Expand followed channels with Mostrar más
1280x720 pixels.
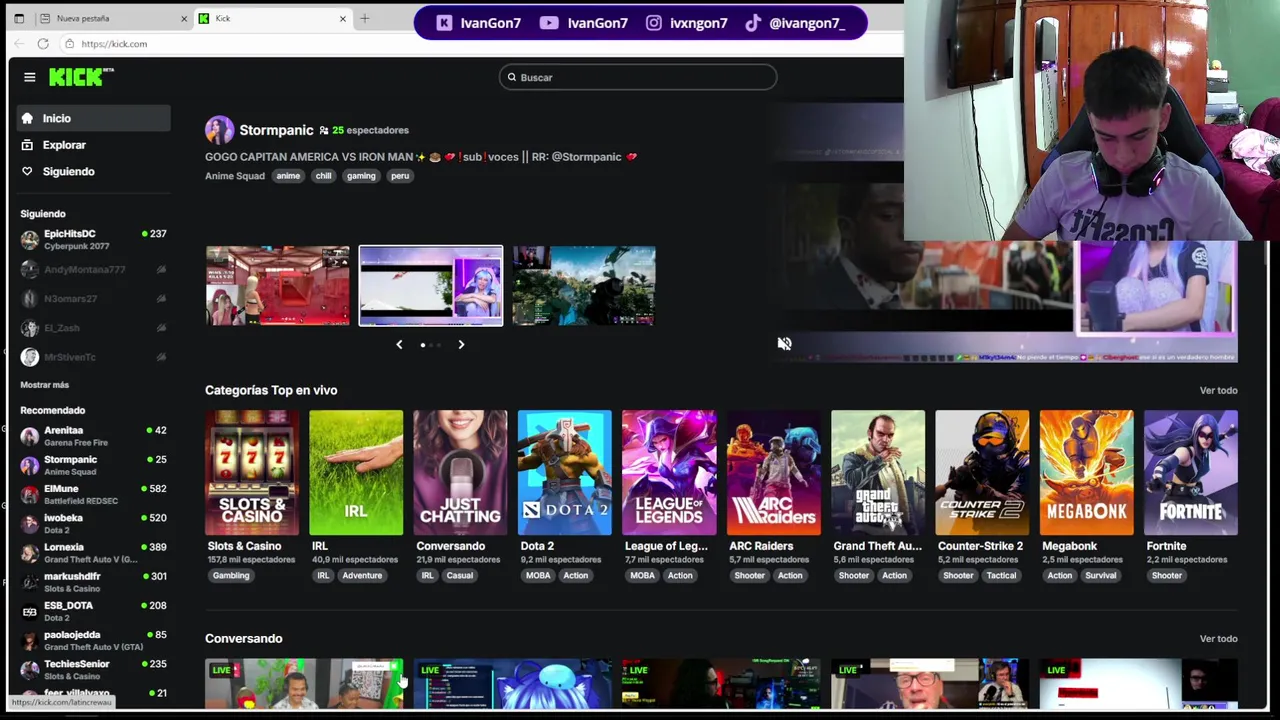pyautogui.click(x=44, y=385)
